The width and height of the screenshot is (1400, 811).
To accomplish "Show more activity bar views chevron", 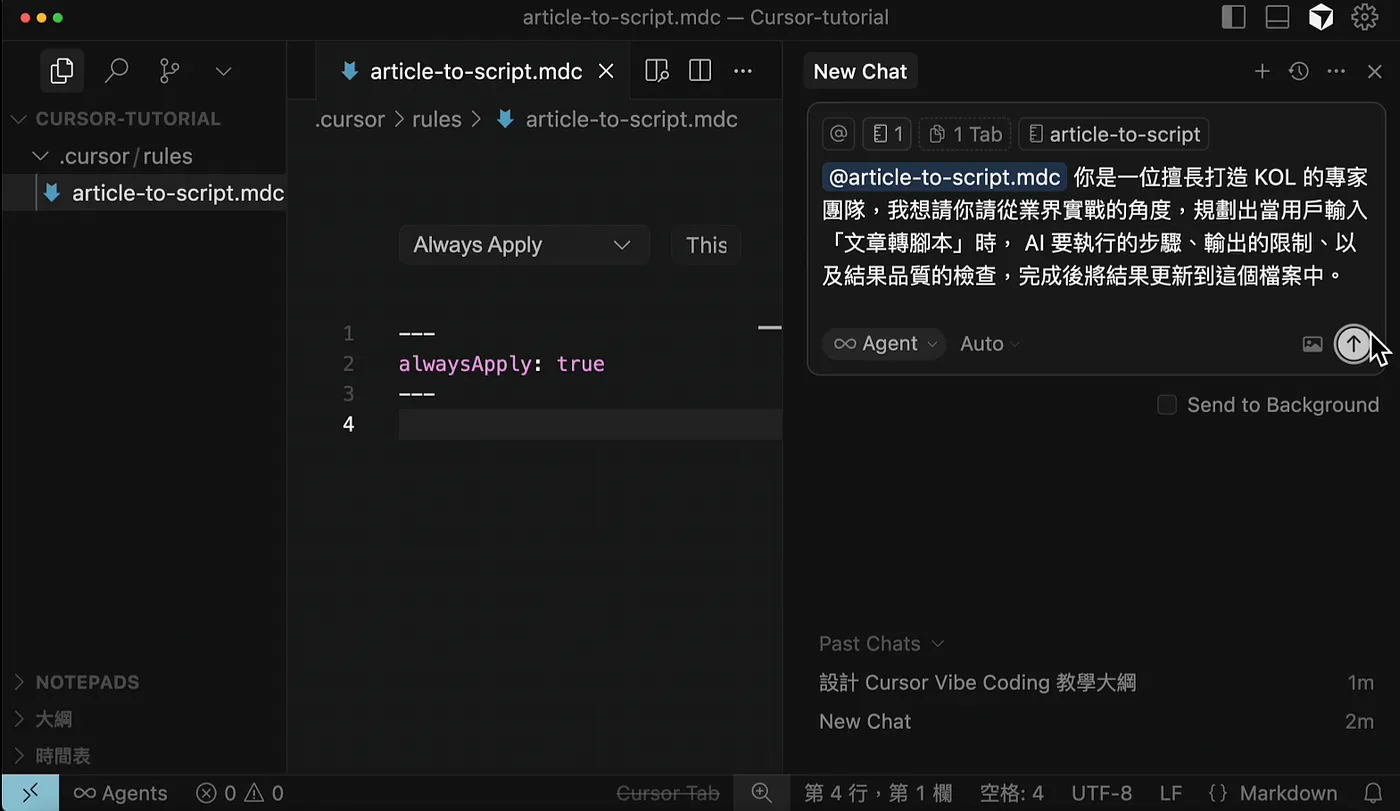I will (224, 71).
